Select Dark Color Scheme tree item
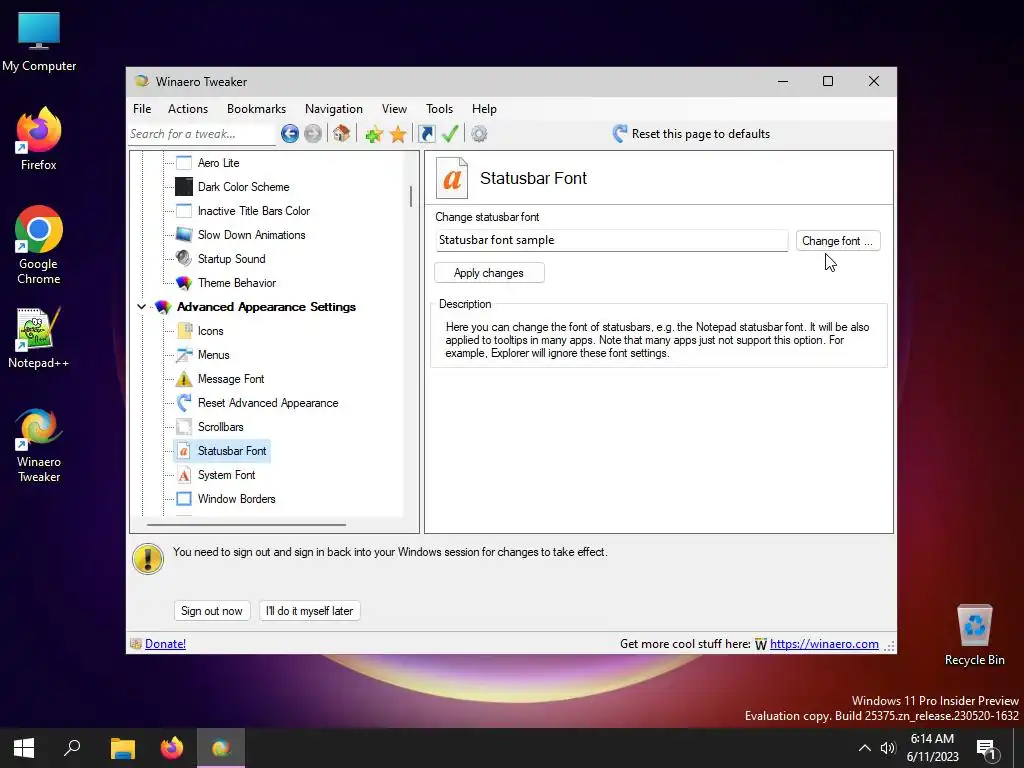 [243, 187]
